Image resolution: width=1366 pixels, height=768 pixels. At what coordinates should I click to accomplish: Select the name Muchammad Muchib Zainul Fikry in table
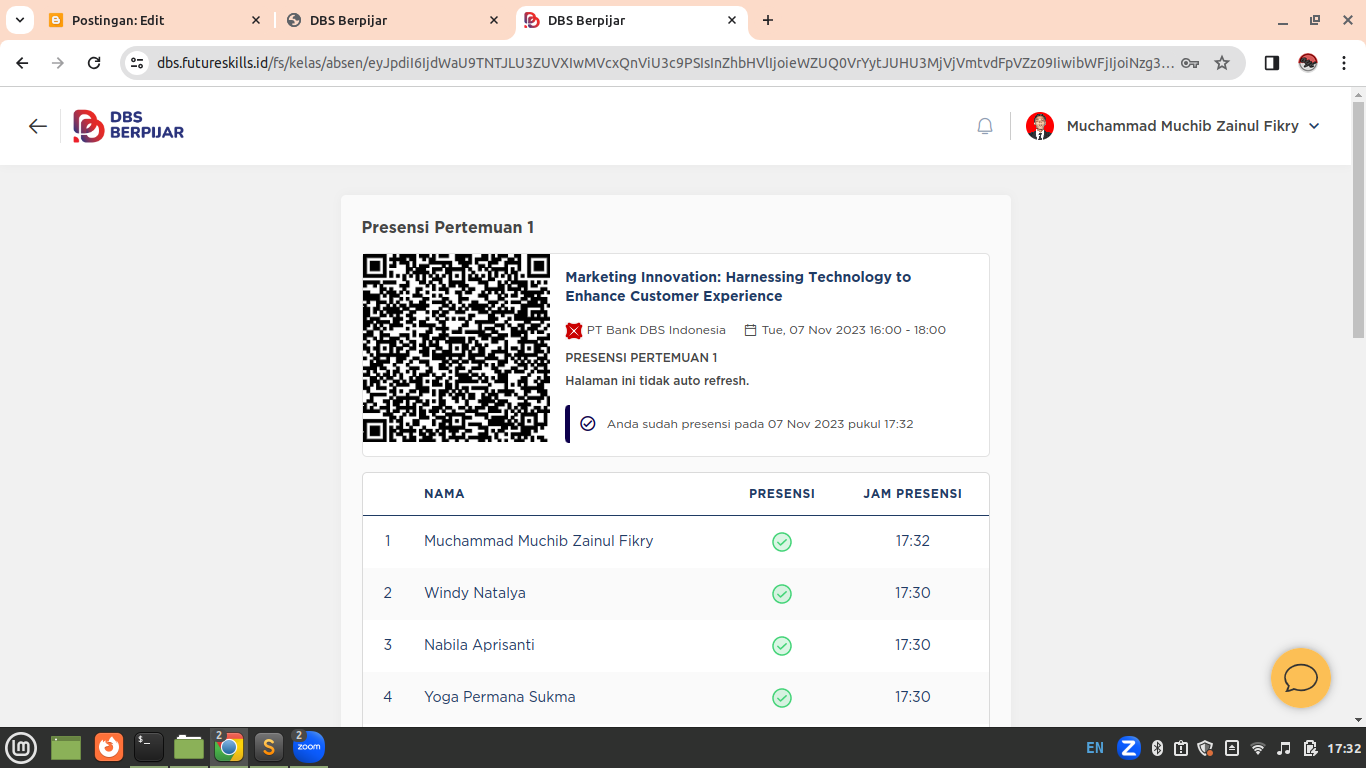tap(539, 541)
